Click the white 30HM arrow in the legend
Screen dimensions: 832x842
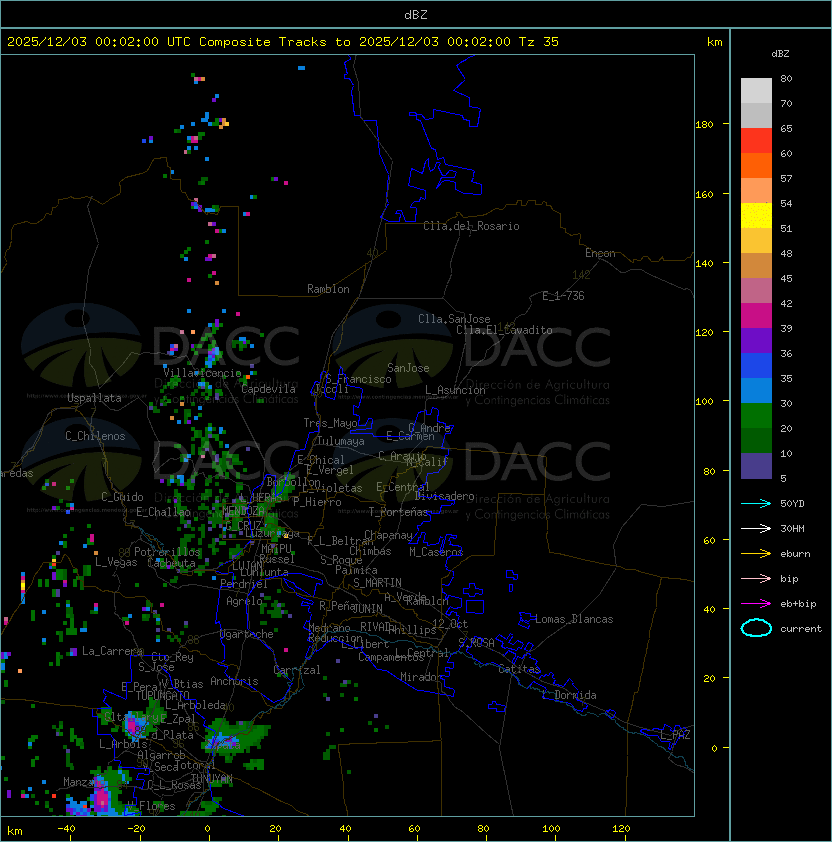click(x=756, y=528)
